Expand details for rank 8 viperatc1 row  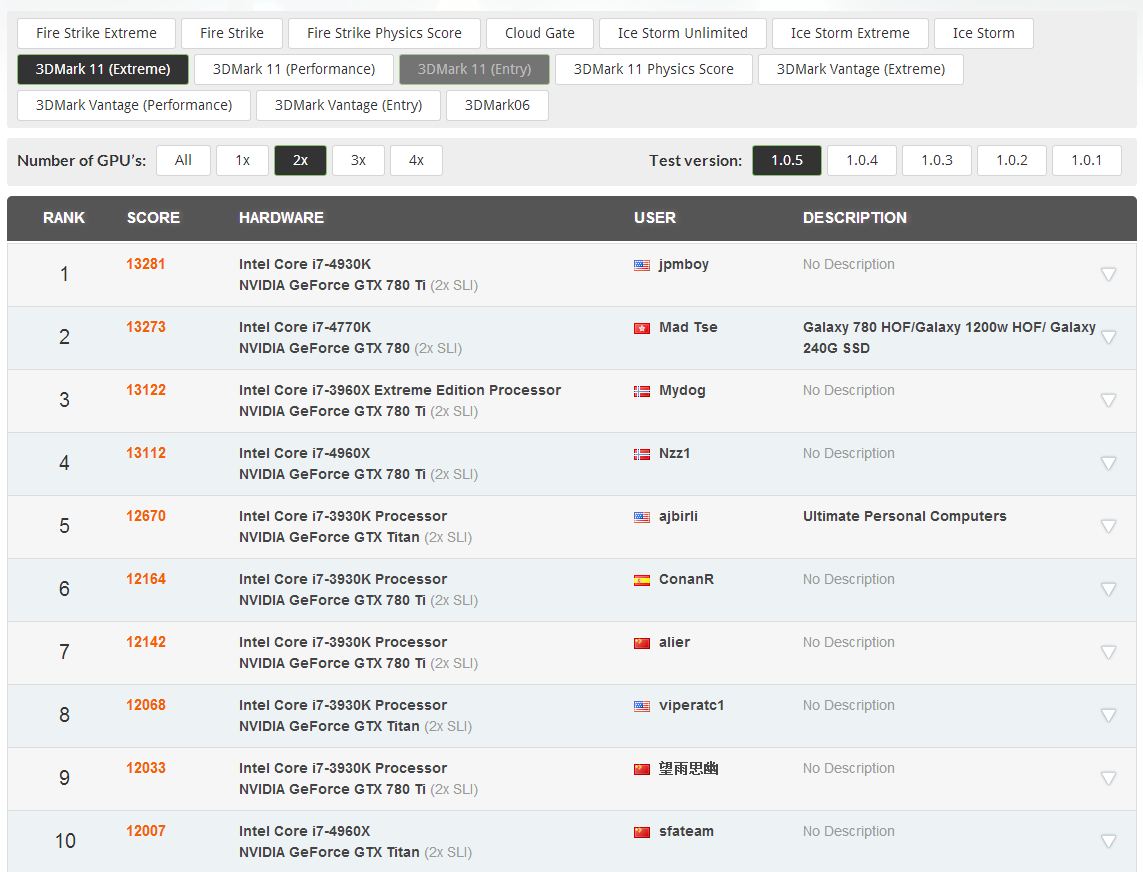1108,715
